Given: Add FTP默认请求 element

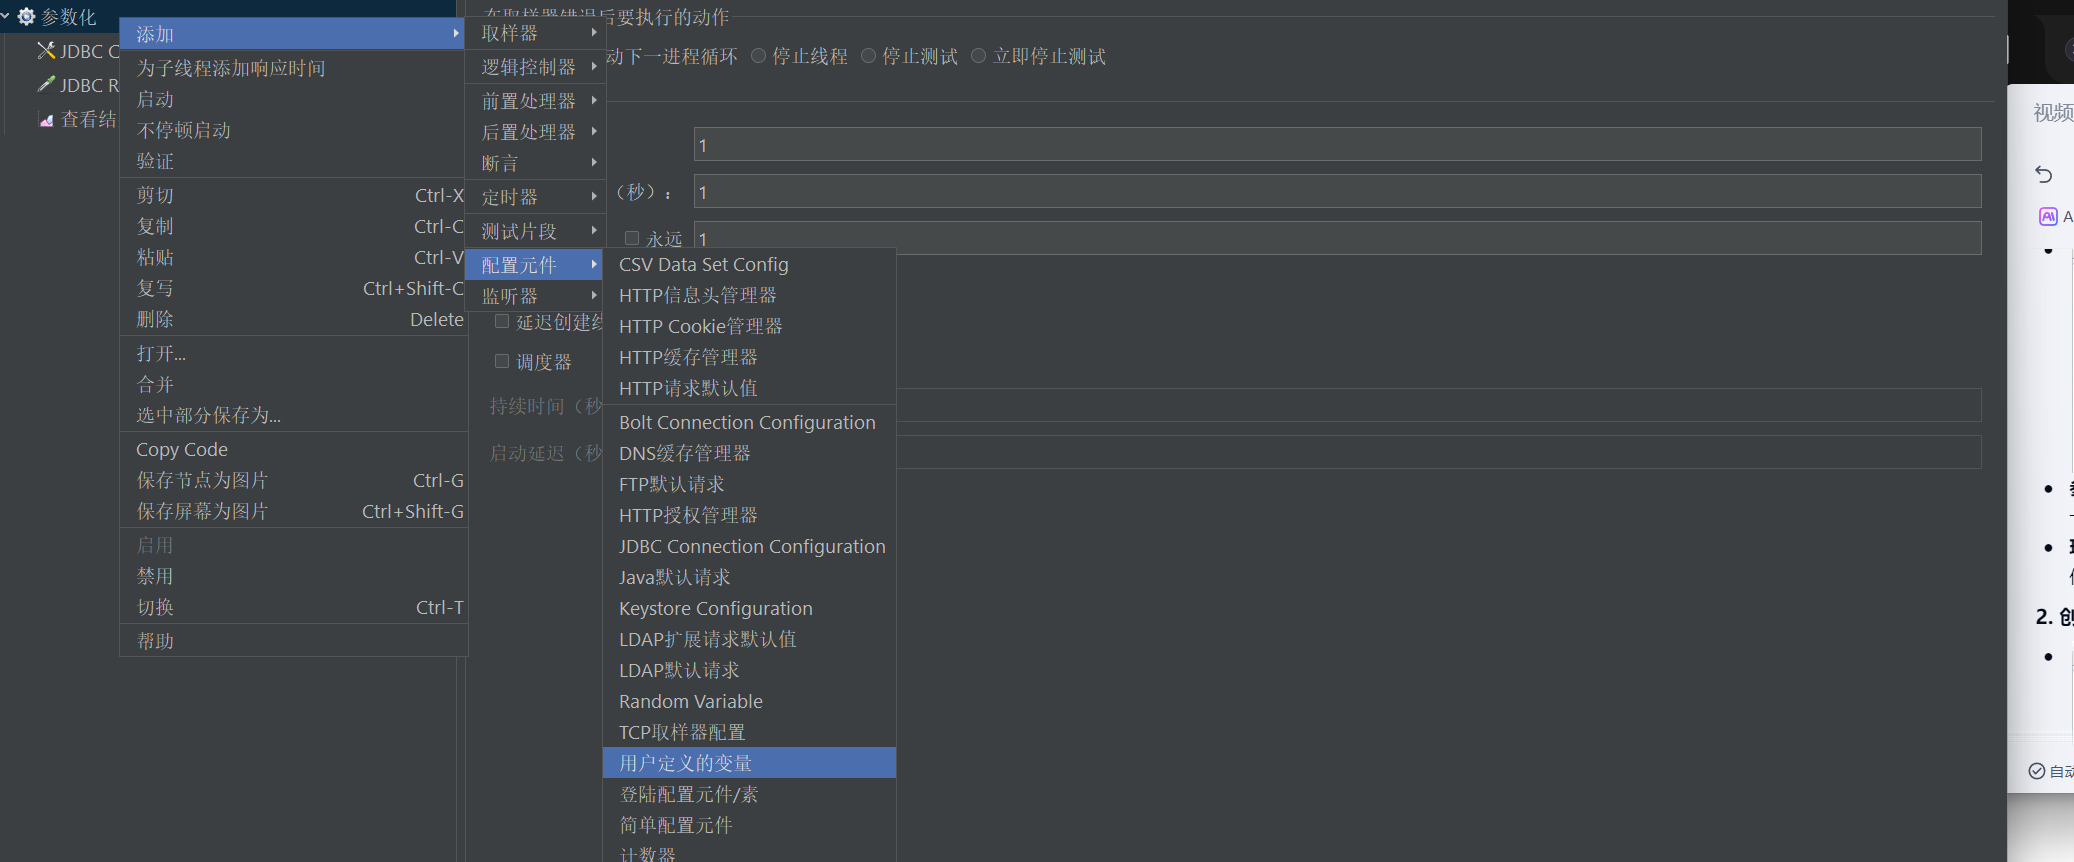Looking at the screenshot, I should (749, 484).
